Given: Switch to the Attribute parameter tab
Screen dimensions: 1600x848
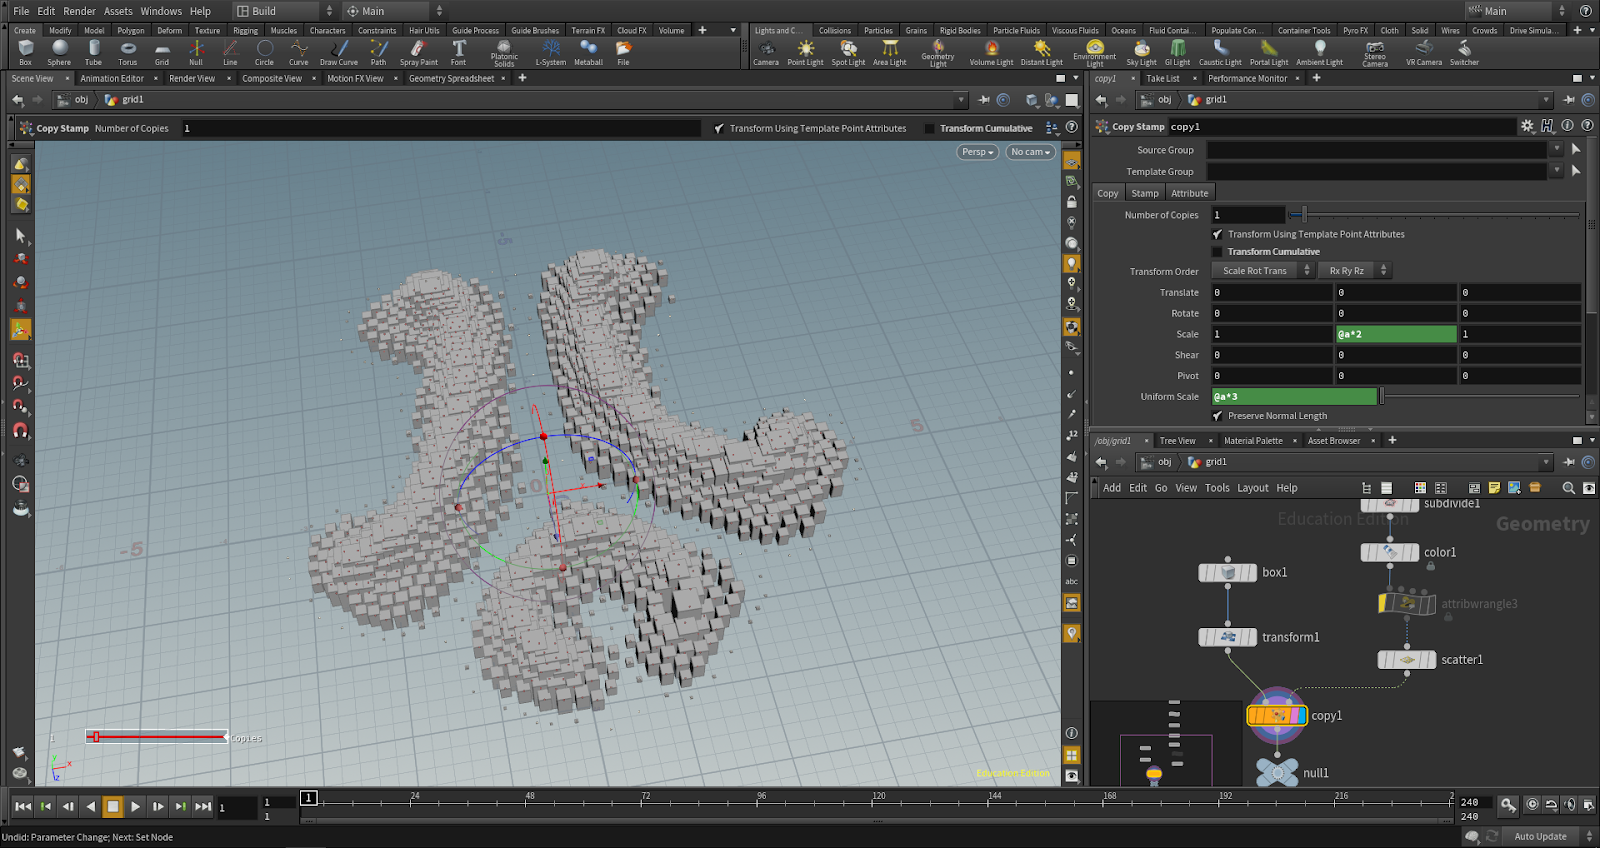Looking at the screenshot, I should pos(1190,193).
